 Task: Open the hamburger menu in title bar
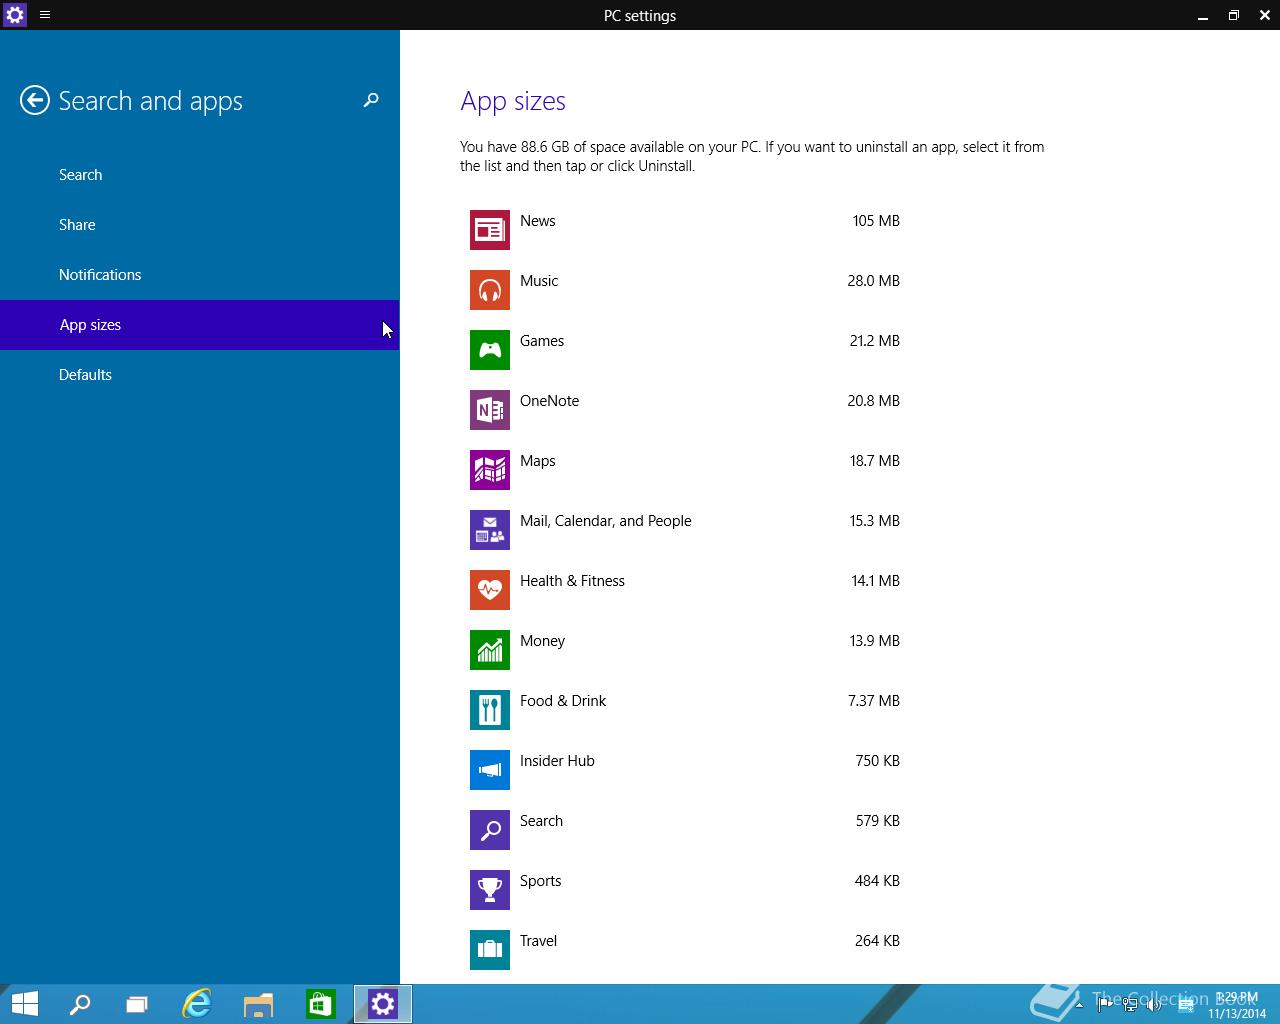pos(45,15)
